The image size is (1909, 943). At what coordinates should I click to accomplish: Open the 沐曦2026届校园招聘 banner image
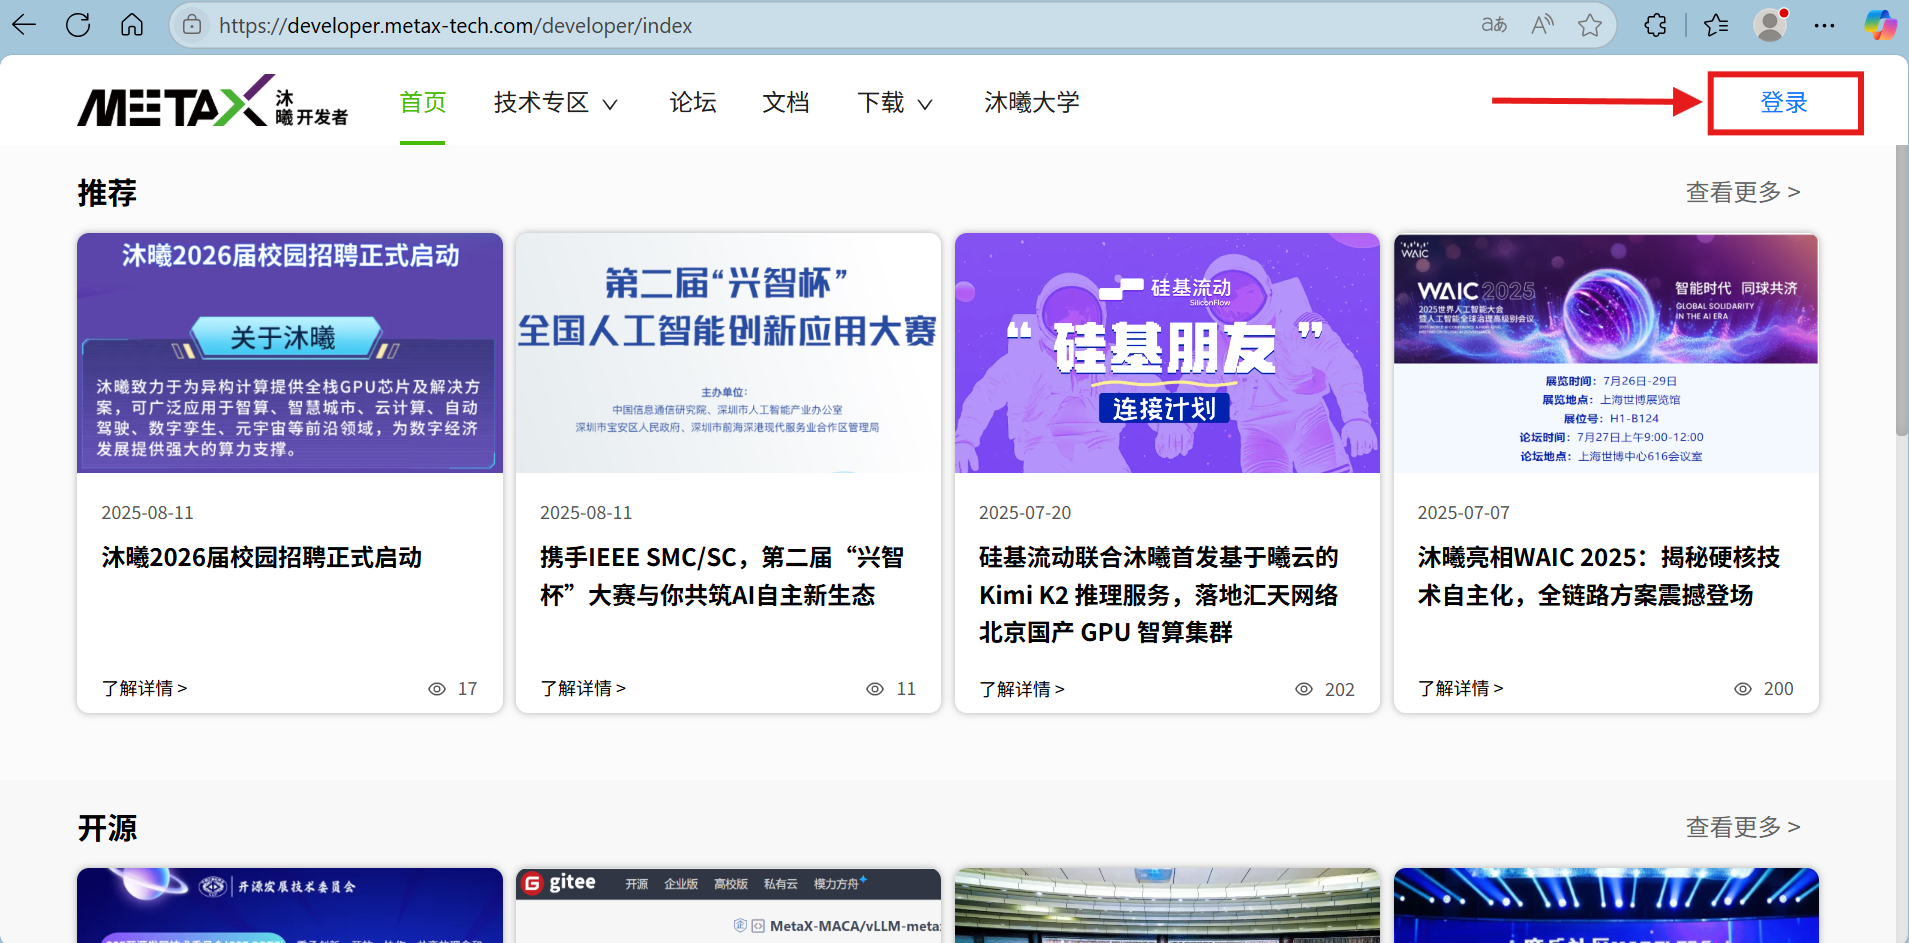pos(290,353)
